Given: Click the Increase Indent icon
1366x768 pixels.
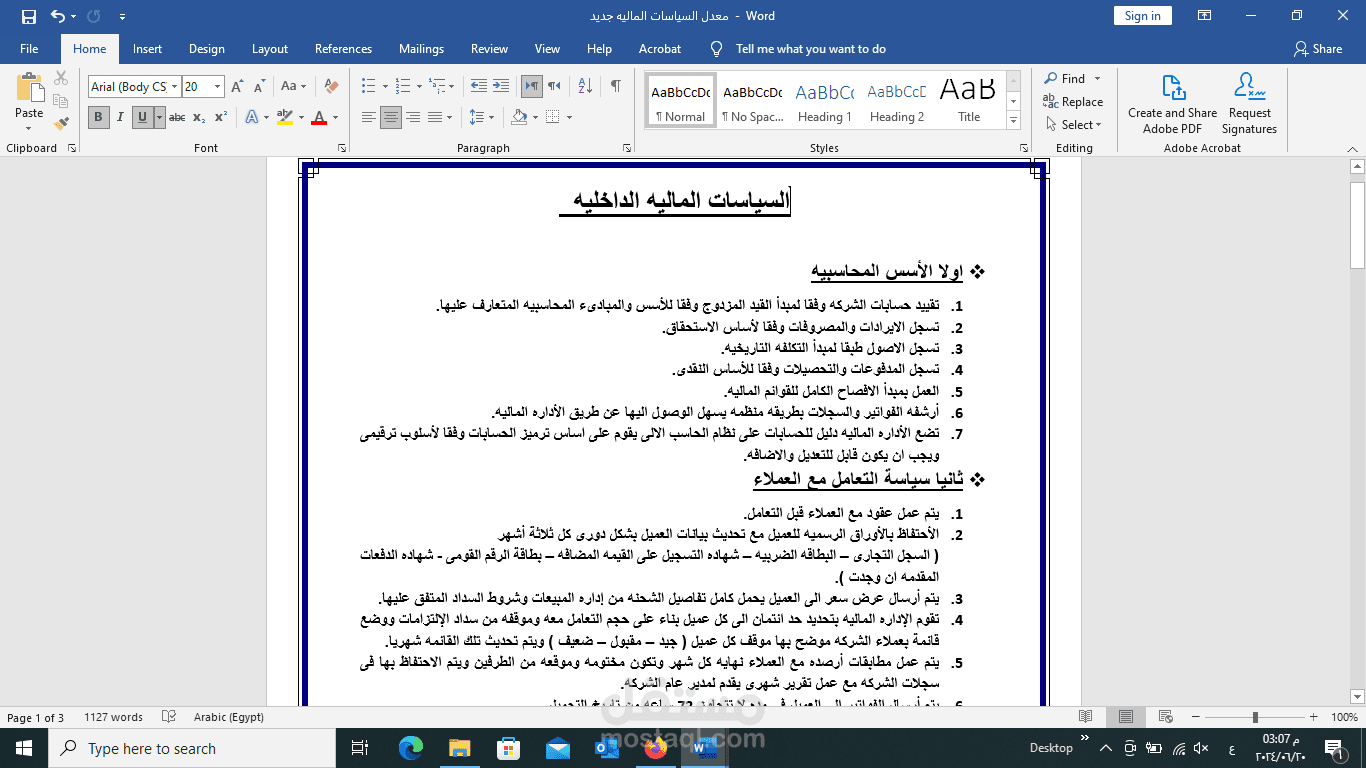Looking at the screenshot, I should pyautogui.click(x=501, y=87).
